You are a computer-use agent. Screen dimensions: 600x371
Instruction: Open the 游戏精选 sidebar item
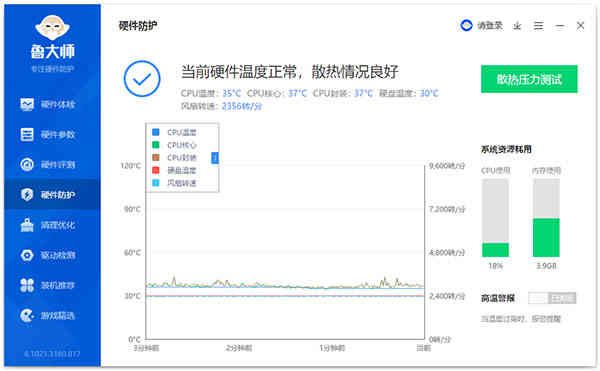point(52,316)
